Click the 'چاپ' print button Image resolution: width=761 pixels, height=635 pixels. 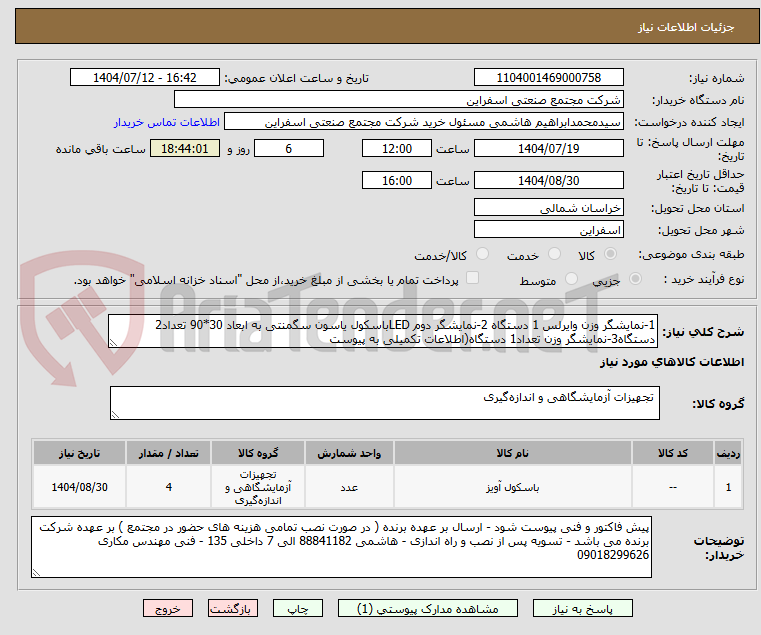tap(298, 608)
